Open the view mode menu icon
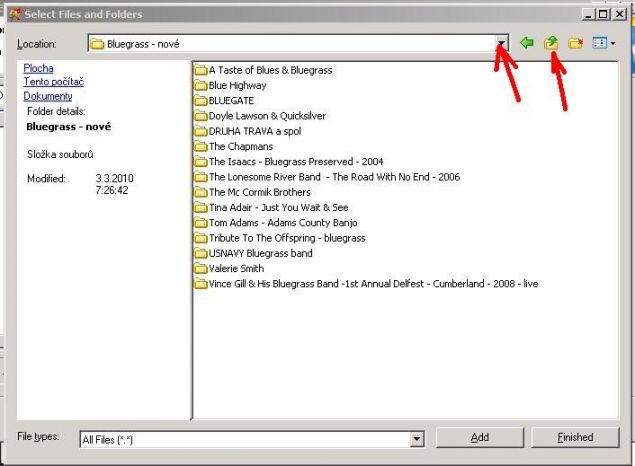The width and height of the screenshot is (635, 466). pyautogui.click(x=604, y=43)
